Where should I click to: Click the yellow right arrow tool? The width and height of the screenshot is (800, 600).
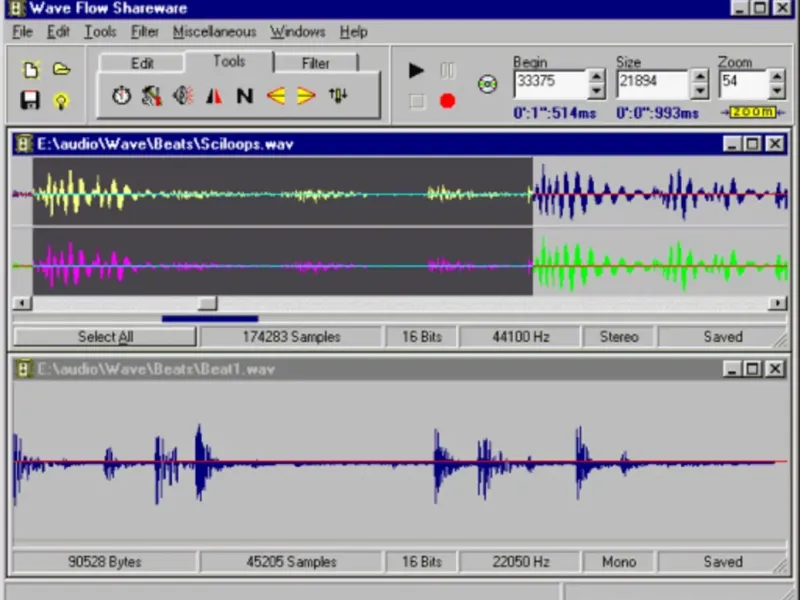tap(306, 96)
